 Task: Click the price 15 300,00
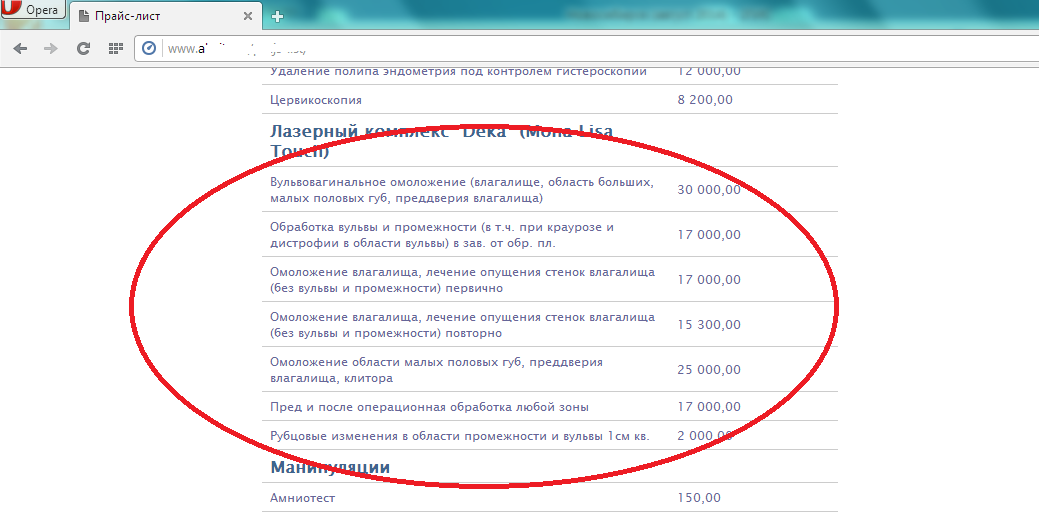click(x=709, y=325)
